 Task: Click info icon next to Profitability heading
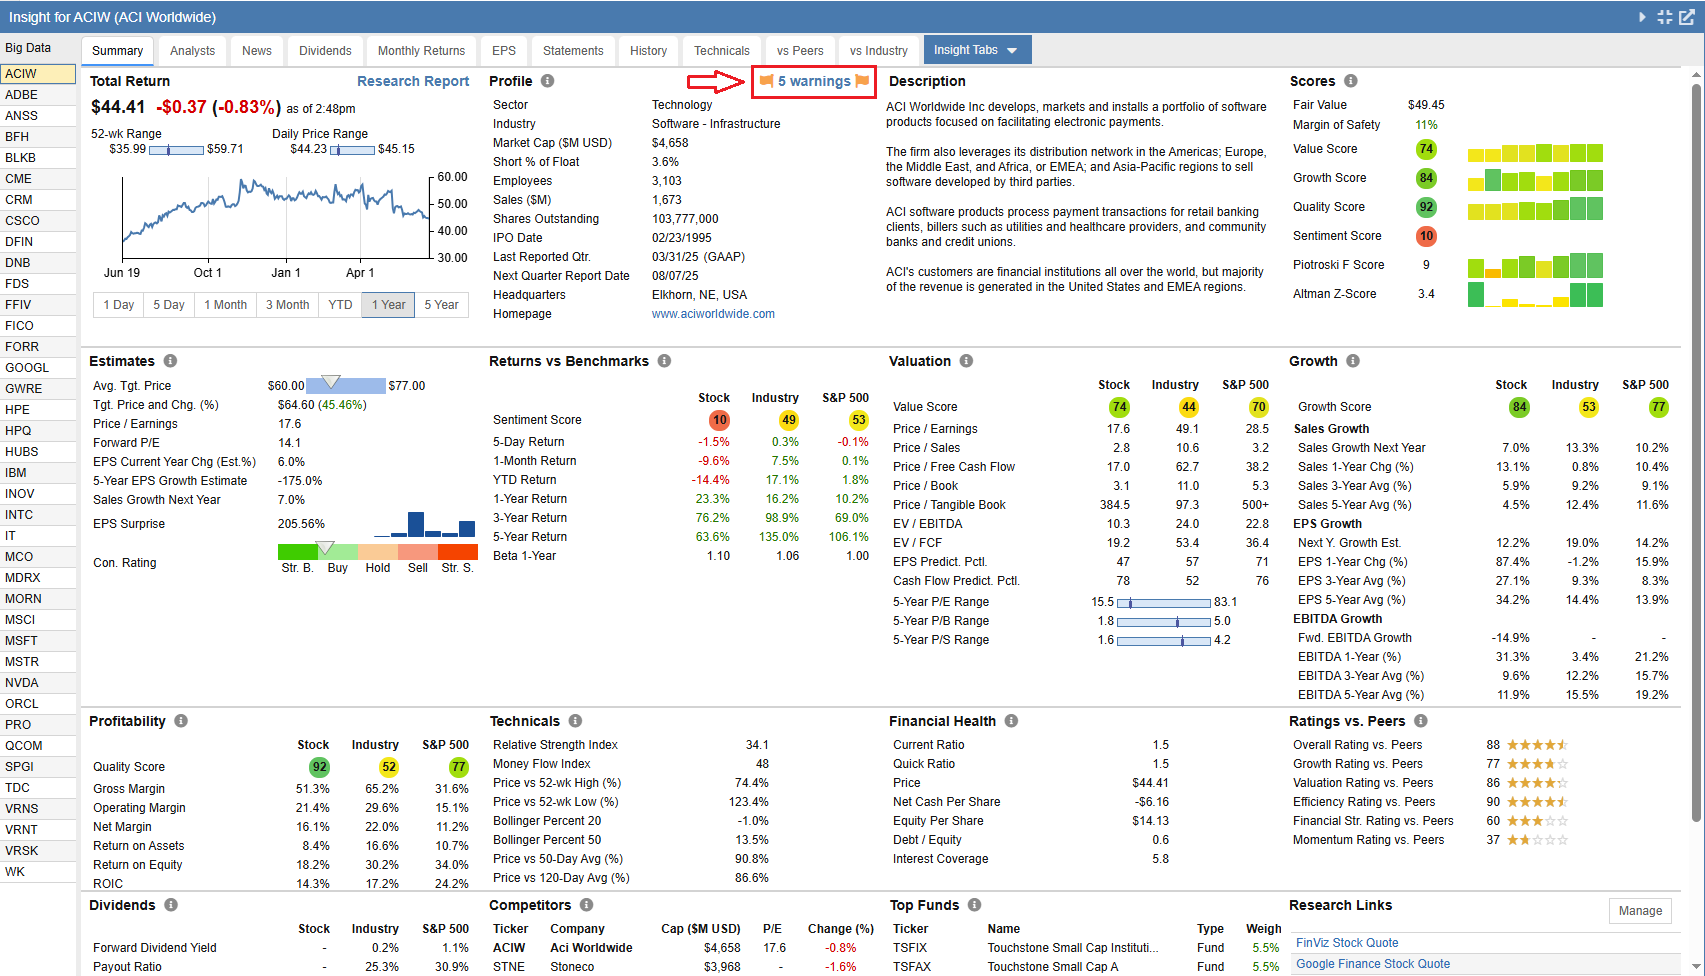(181, 721)
